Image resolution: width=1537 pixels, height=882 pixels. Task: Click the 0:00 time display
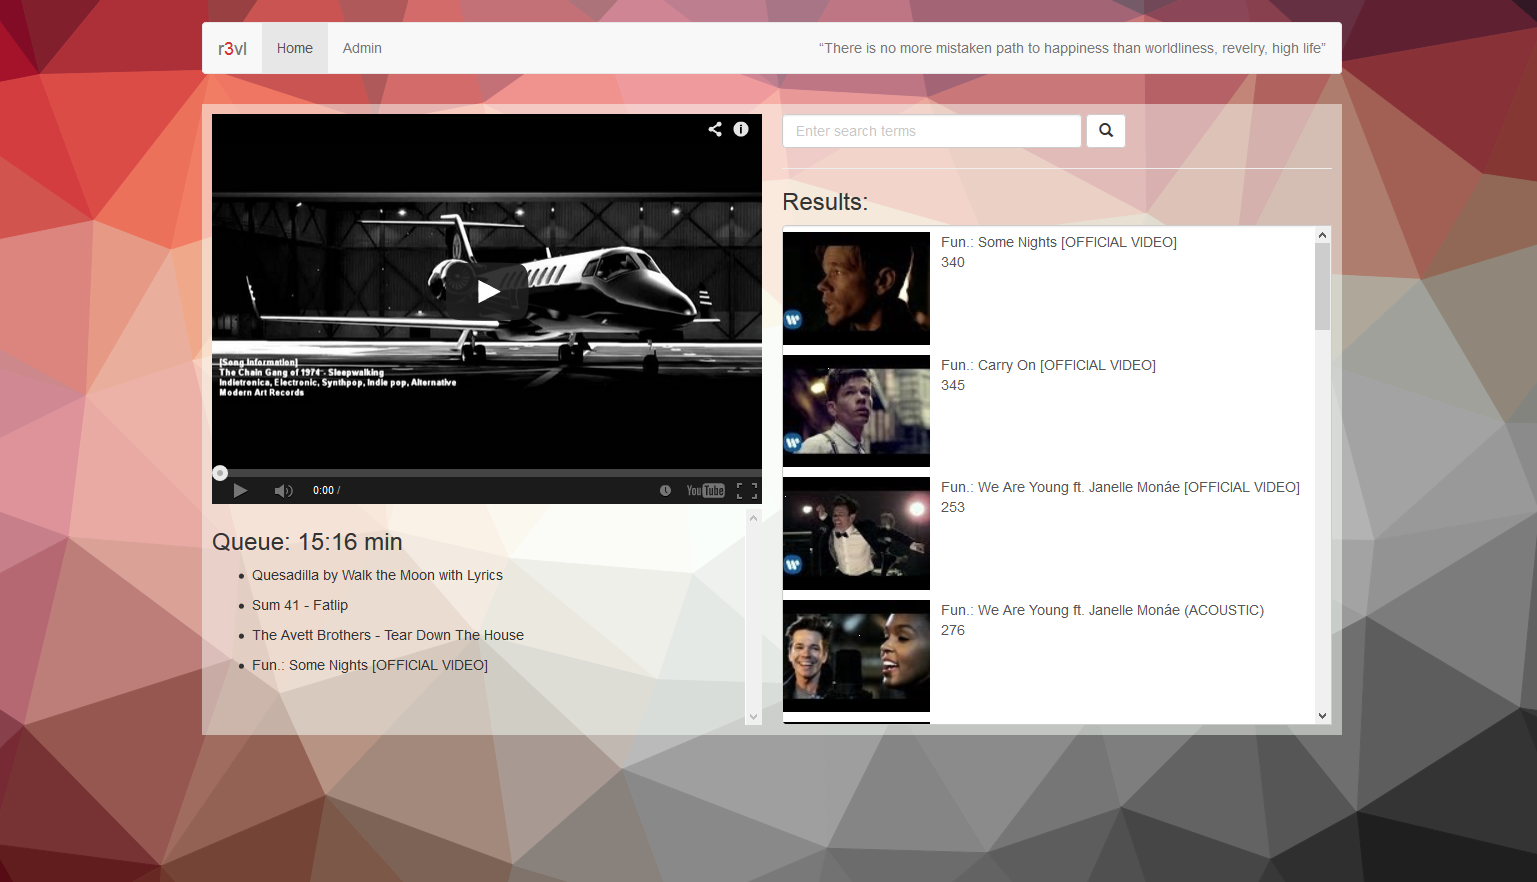click(x=323, y=491)
